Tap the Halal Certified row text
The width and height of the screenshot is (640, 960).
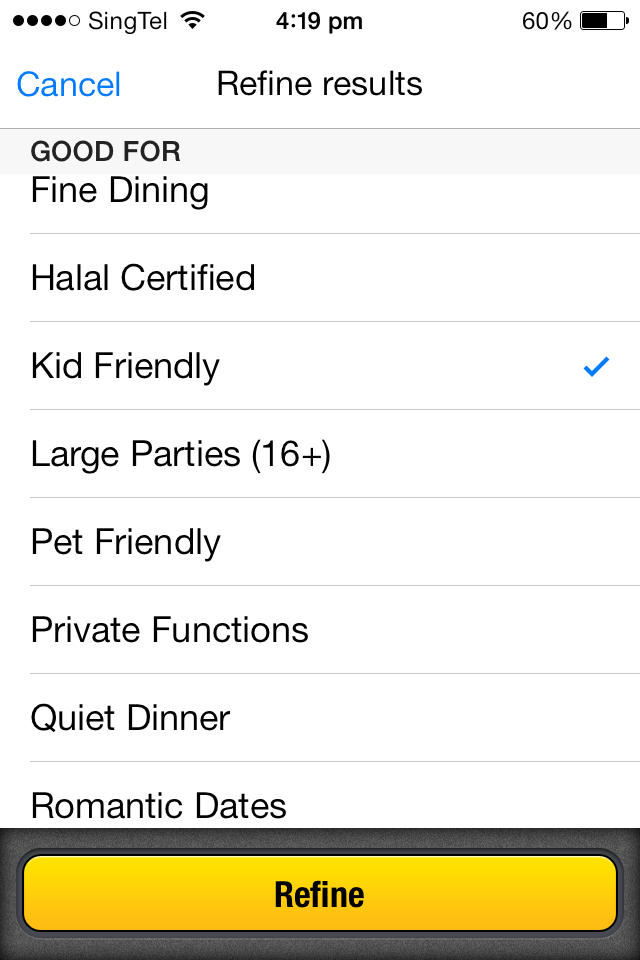click(x=143, y=278)
